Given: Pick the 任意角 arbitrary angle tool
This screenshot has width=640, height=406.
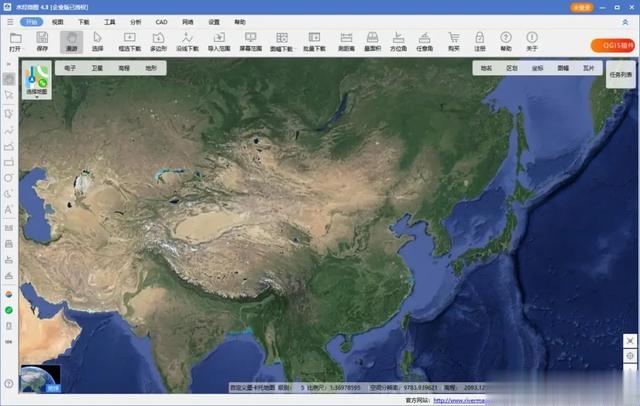Looking at the screenshot, I should (424, 42).
